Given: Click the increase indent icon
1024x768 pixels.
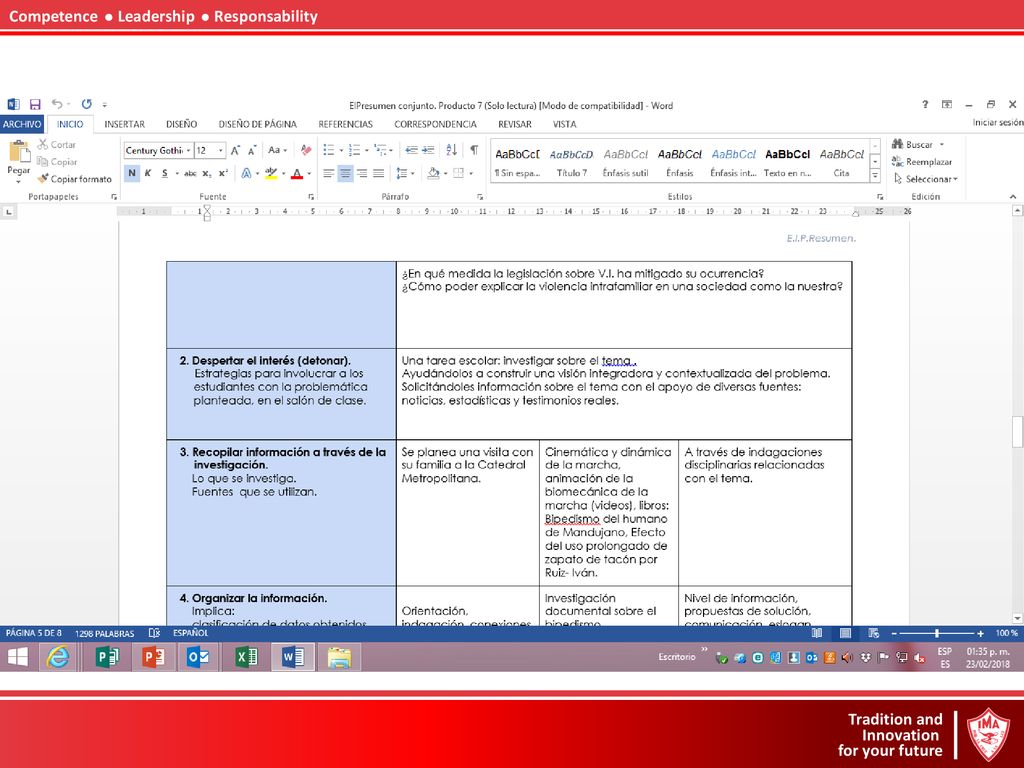Looking at the screenshot, I should coord(428,150).
